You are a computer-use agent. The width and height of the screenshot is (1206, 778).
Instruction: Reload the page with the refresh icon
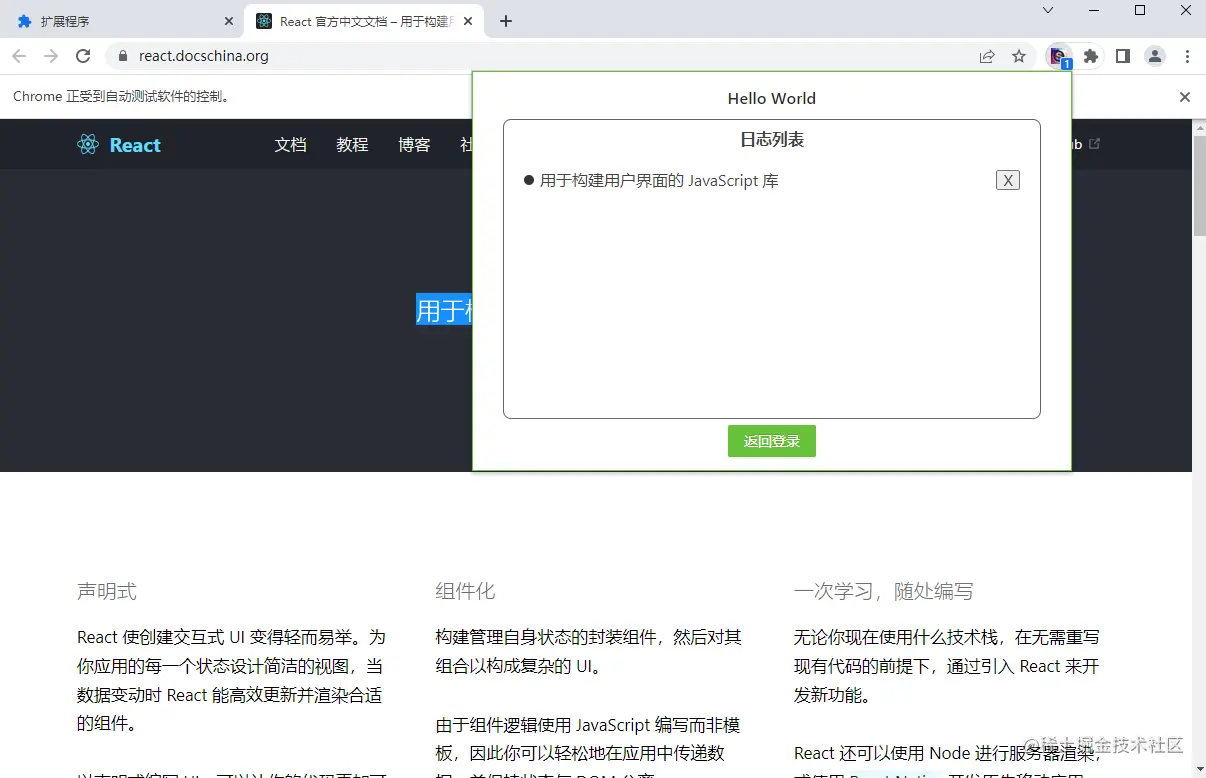click(83, 56)
